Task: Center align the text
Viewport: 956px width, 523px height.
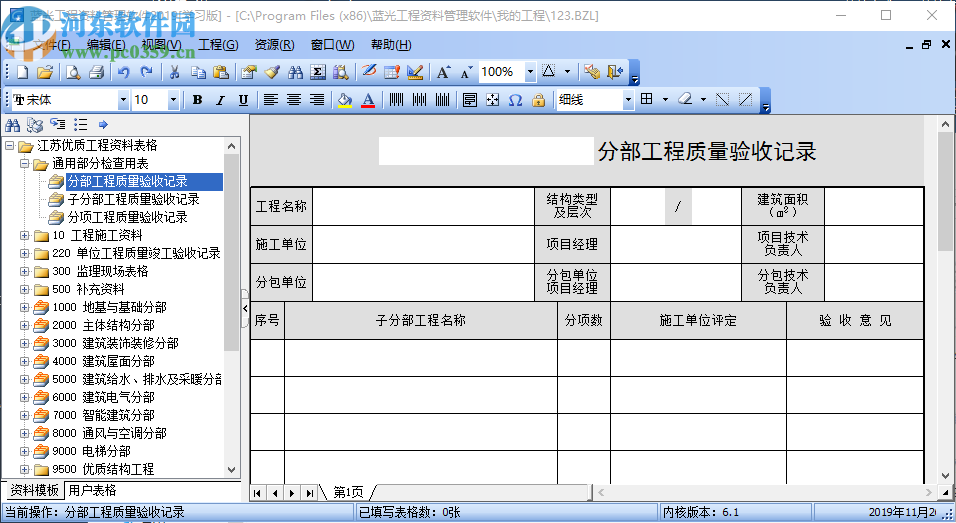Action: click(x=294, y=100)
